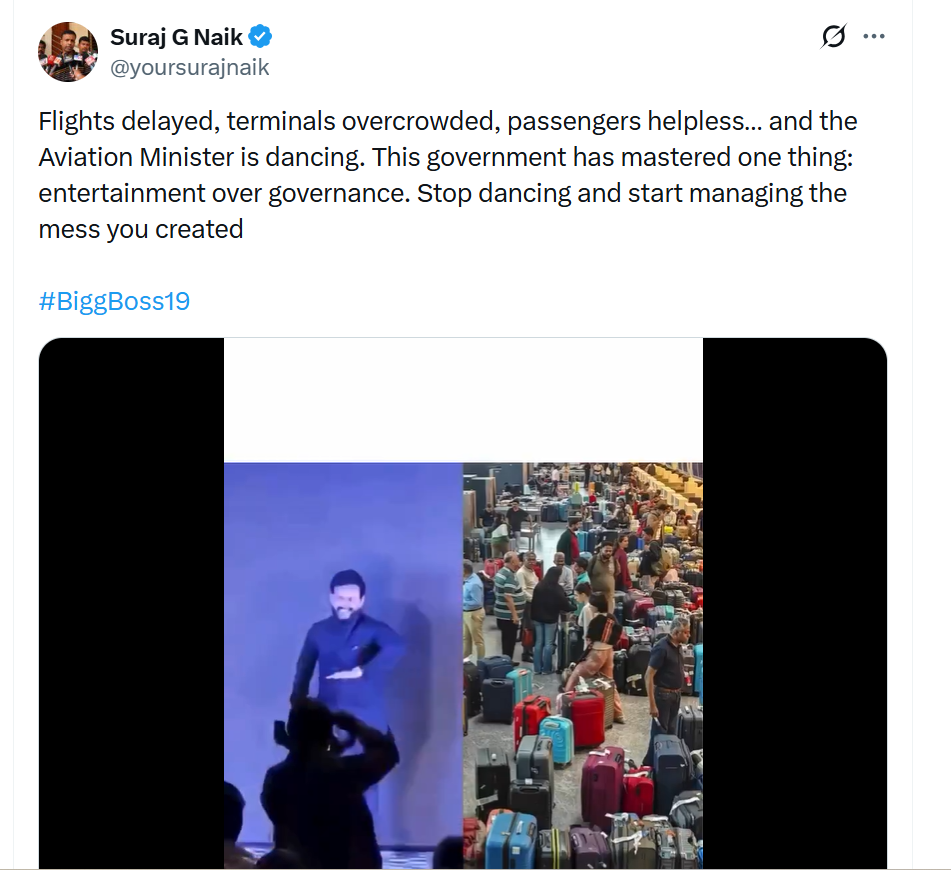Image resolution: width=951 pixels, height=870 pixels.
Task: Open the #BiggBoss19 hashtag
Action: 114,301
